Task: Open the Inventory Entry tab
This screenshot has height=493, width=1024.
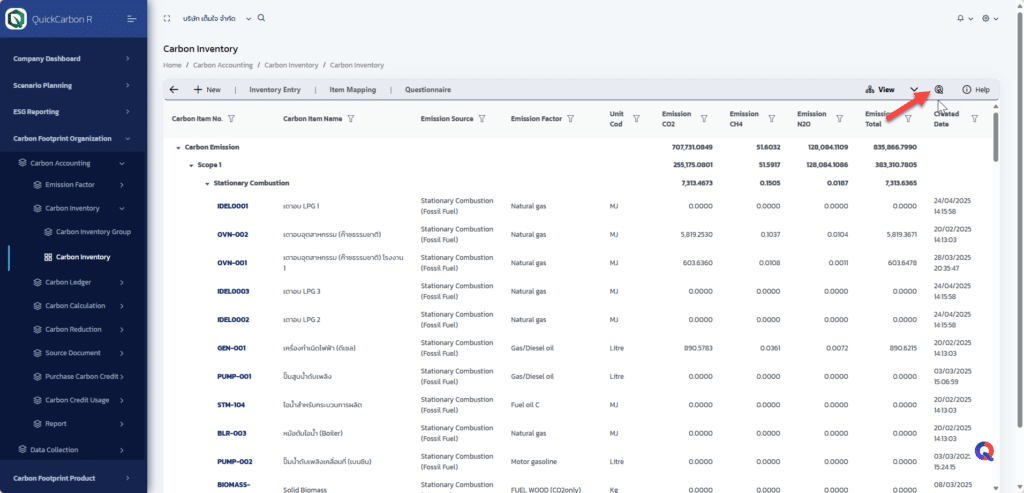Action: click(275, 89)
